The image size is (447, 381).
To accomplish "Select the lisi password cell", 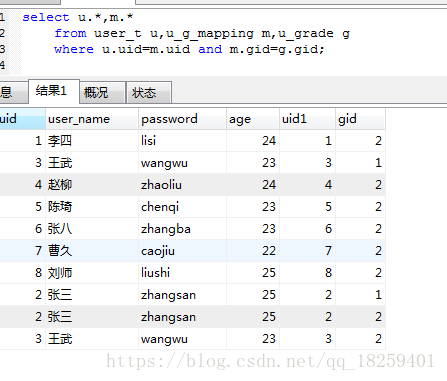I will point(182,141).
